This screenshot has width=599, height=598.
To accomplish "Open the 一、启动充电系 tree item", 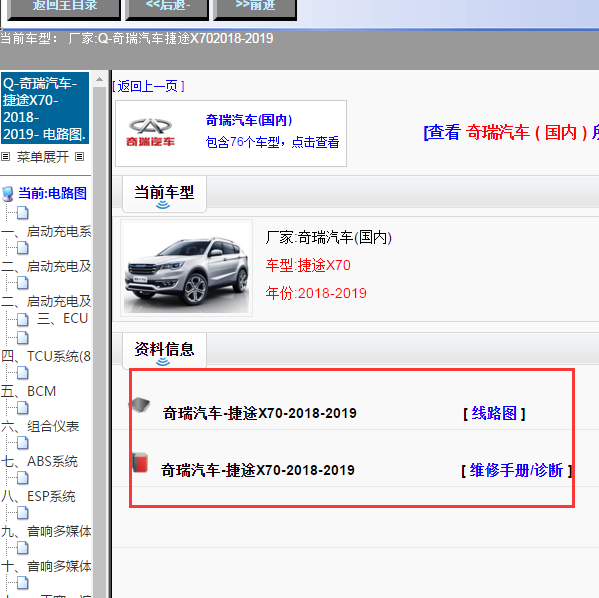I will (46, 232).
